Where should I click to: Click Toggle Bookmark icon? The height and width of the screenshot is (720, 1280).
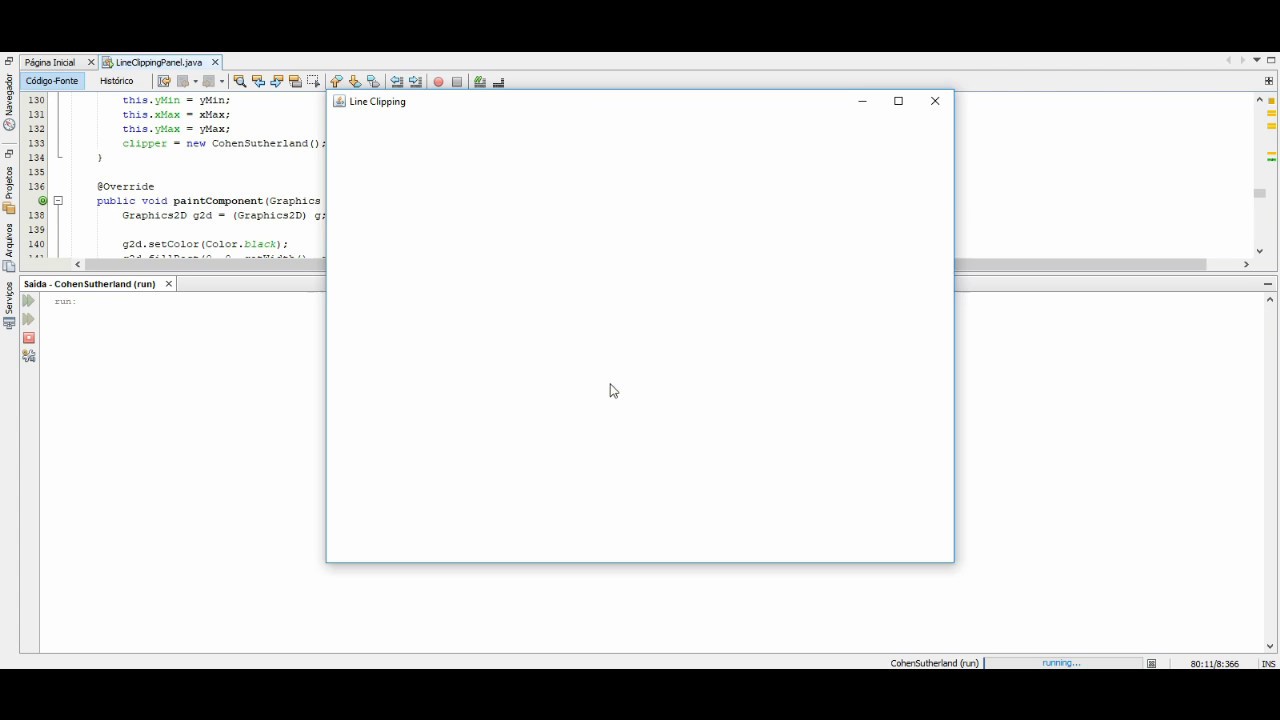[373, 82]
